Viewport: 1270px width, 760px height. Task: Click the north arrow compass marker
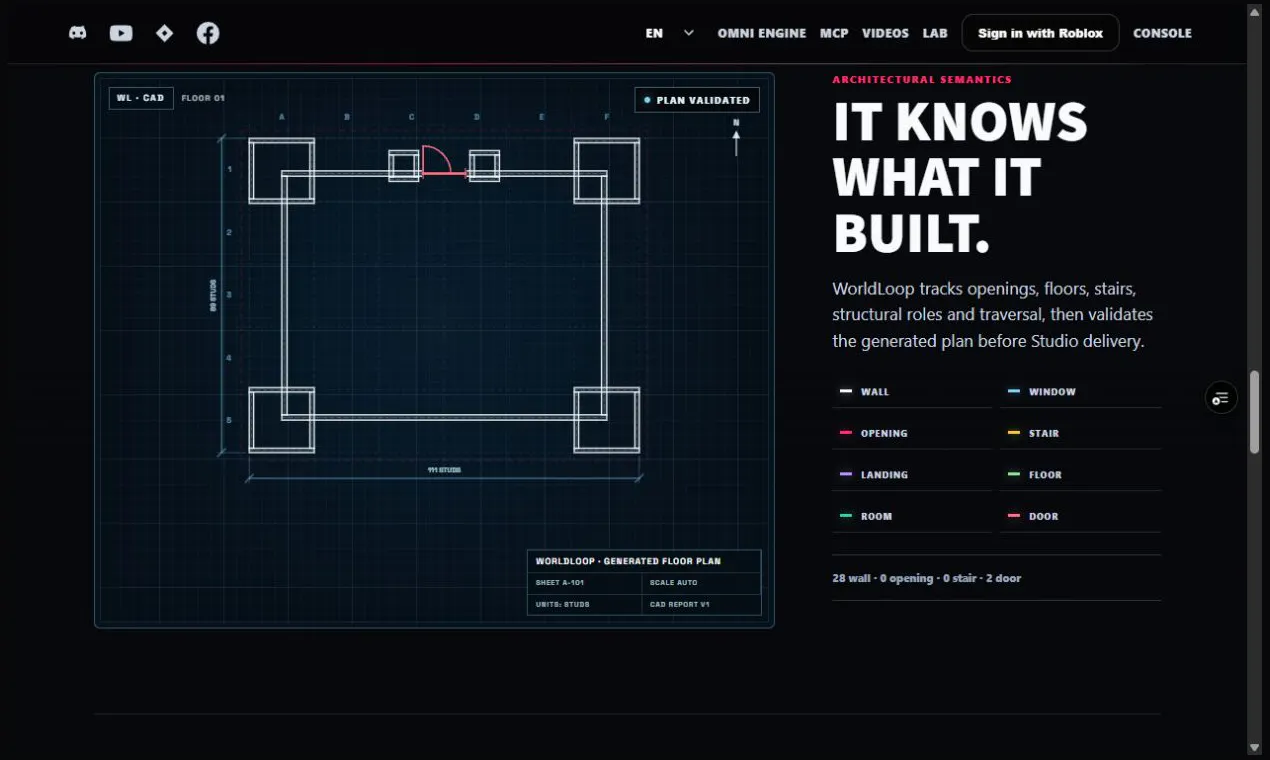click(736, 138)
